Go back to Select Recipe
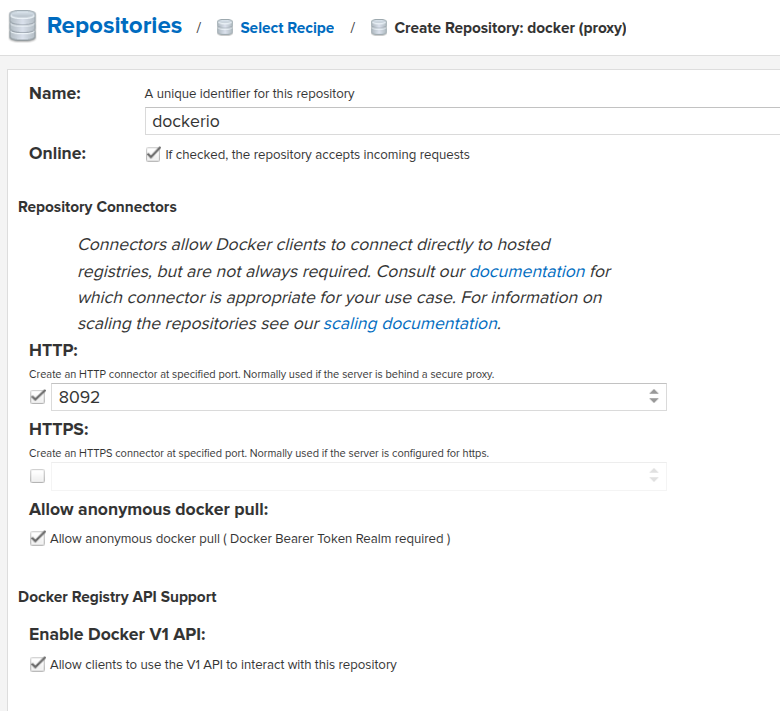Image resolution: width=780 pixels, height=711 pixels. point(287,28)
